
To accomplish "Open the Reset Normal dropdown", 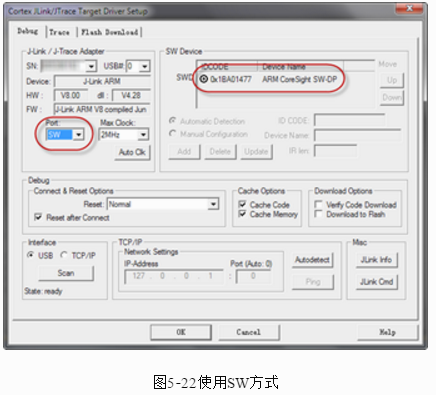I will coord(213,204).
